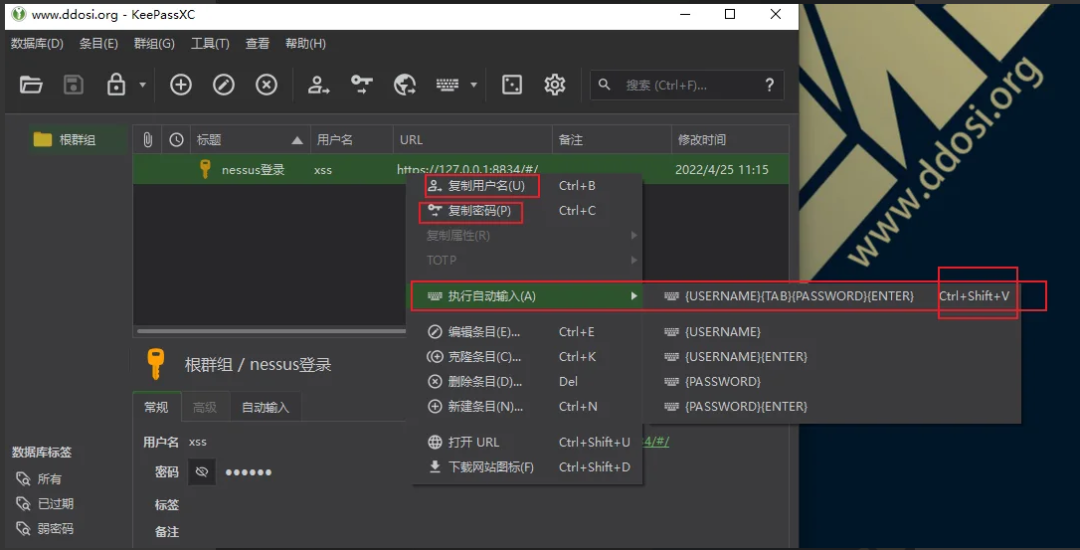Open the 条目(E) menu

click(x=99, y=44)
